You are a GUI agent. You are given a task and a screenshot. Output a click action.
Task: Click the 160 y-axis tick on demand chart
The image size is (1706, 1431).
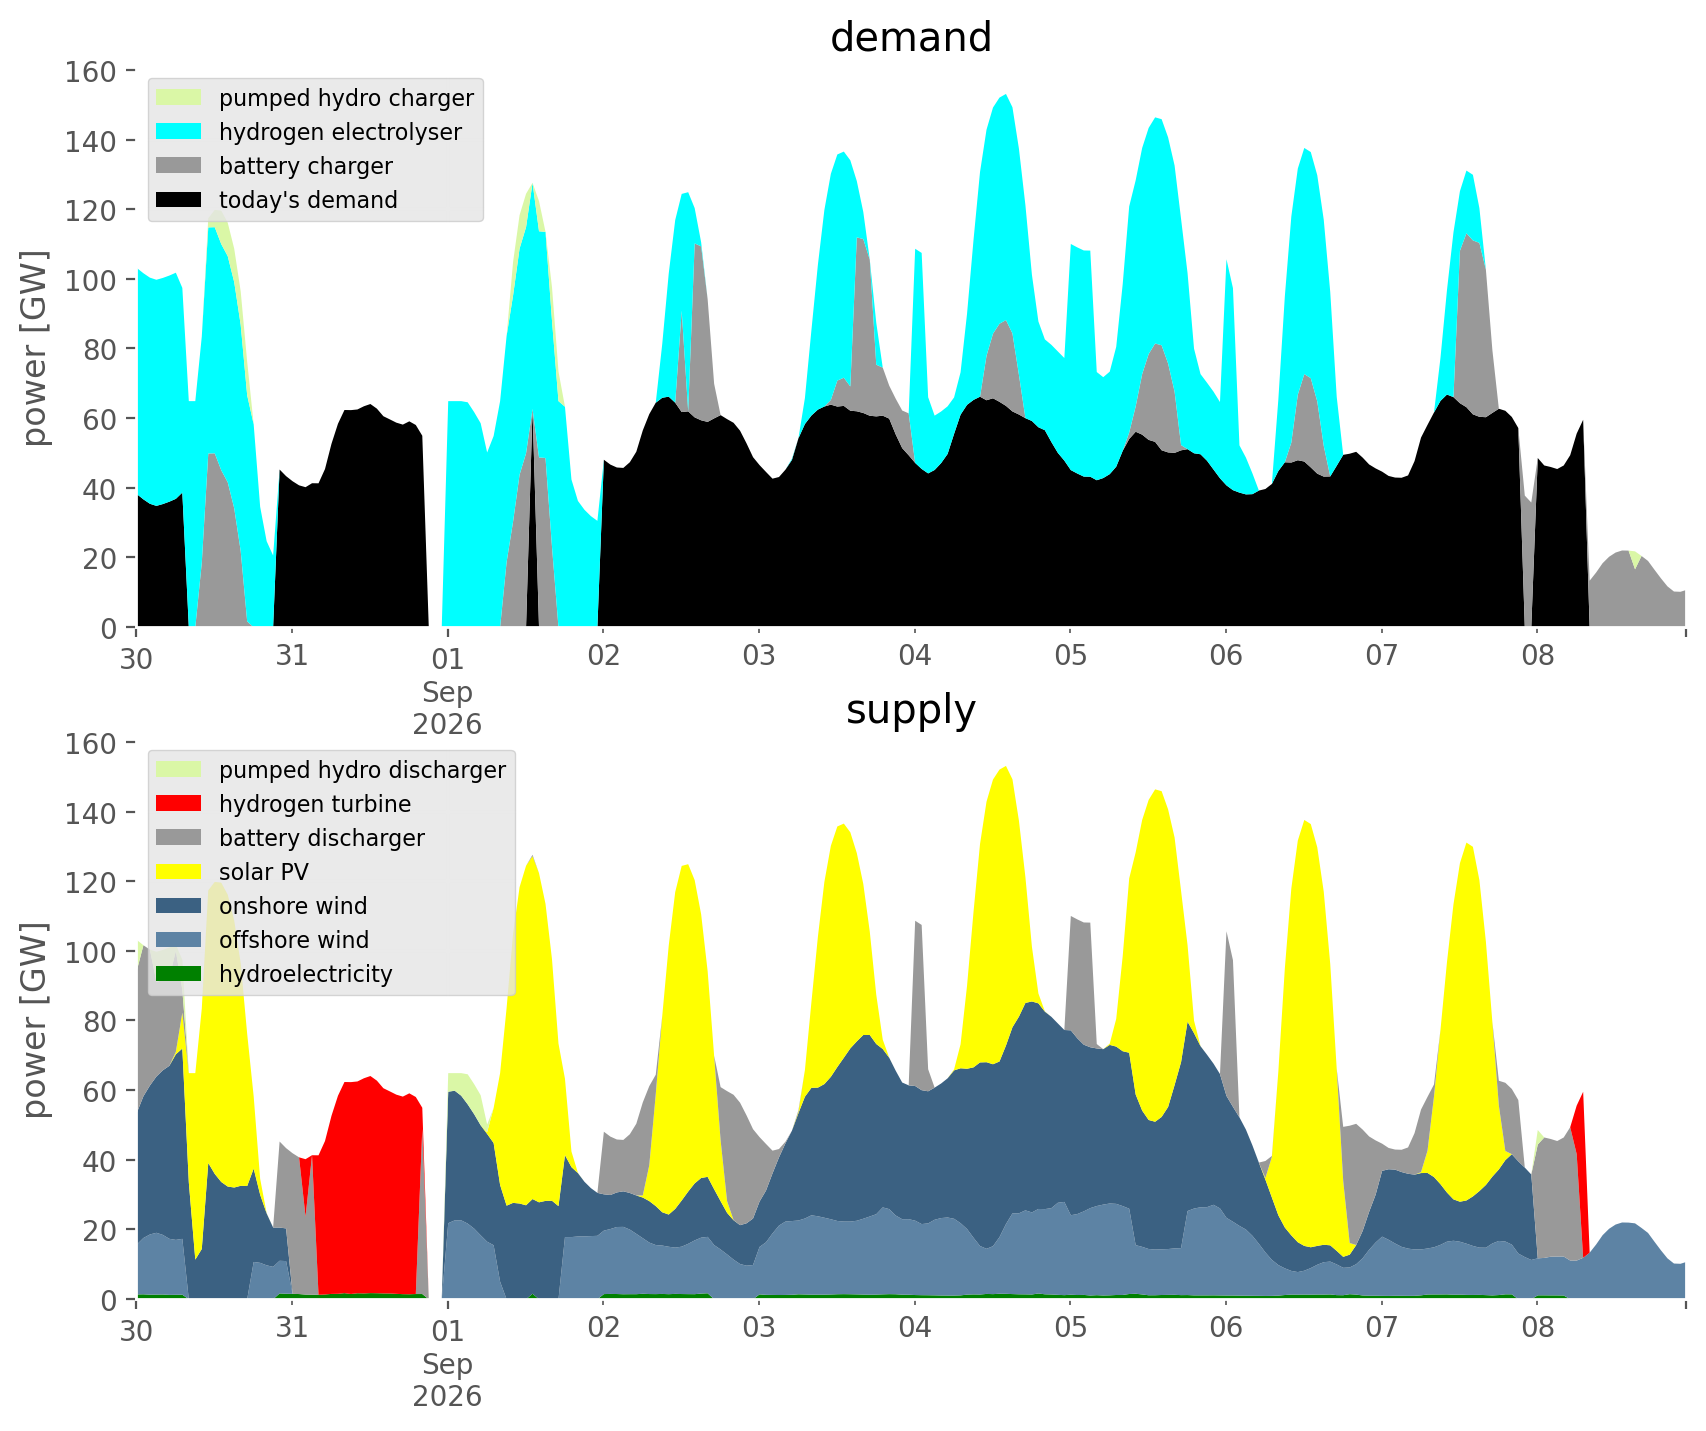click(x=90, y=72)
